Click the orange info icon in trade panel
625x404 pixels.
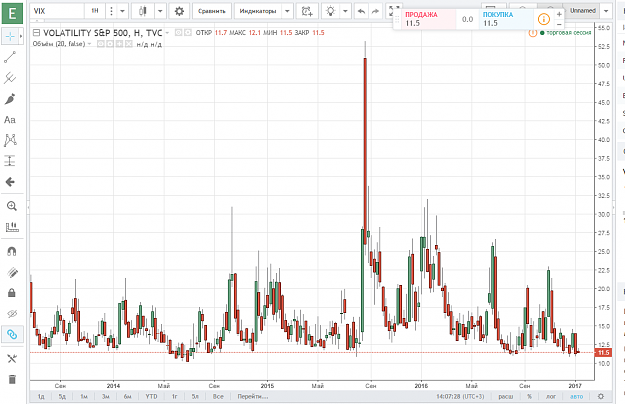pyautogui.click(x=544, y=19)
